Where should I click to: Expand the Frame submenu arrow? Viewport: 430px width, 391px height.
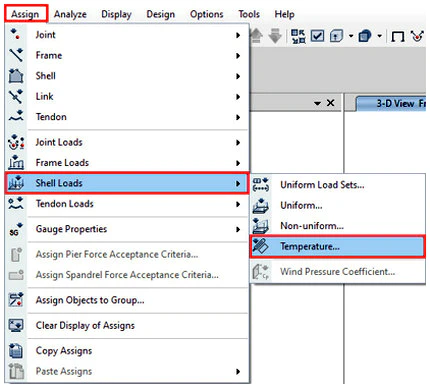pos(238,55)
